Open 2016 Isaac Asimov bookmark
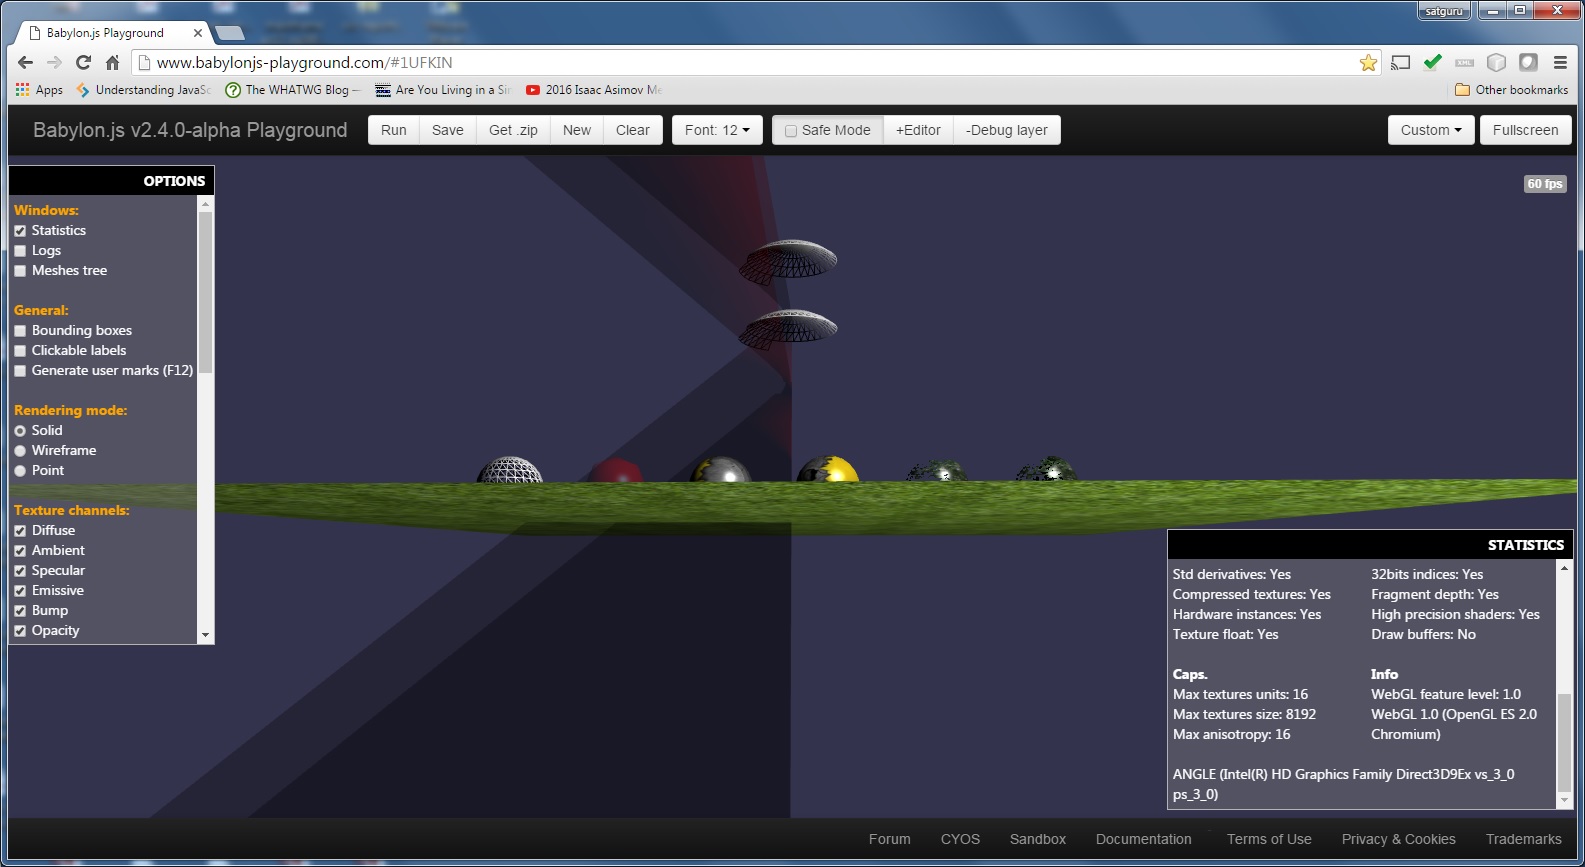The height and width of the screenshot is (867, 1585). tap(594, 90)
